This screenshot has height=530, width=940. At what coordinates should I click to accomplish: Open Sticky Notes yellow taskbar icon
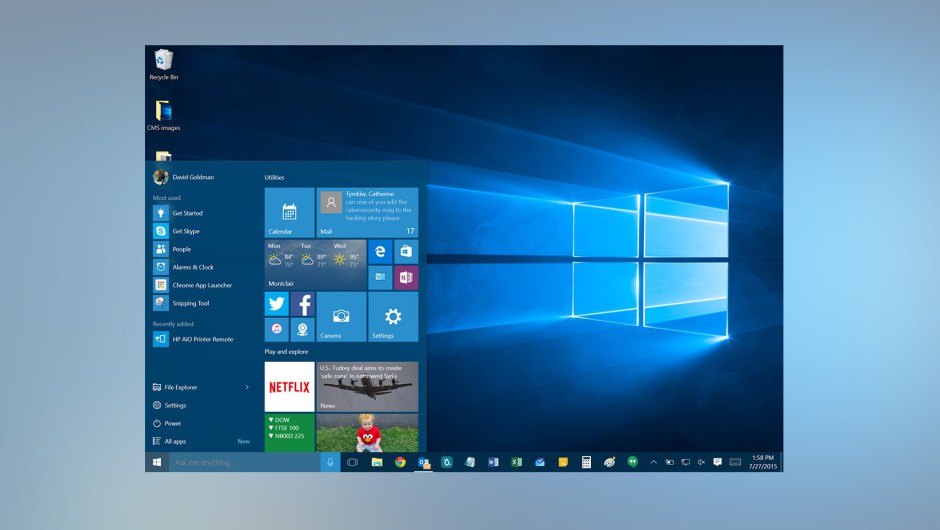(563, 462)
